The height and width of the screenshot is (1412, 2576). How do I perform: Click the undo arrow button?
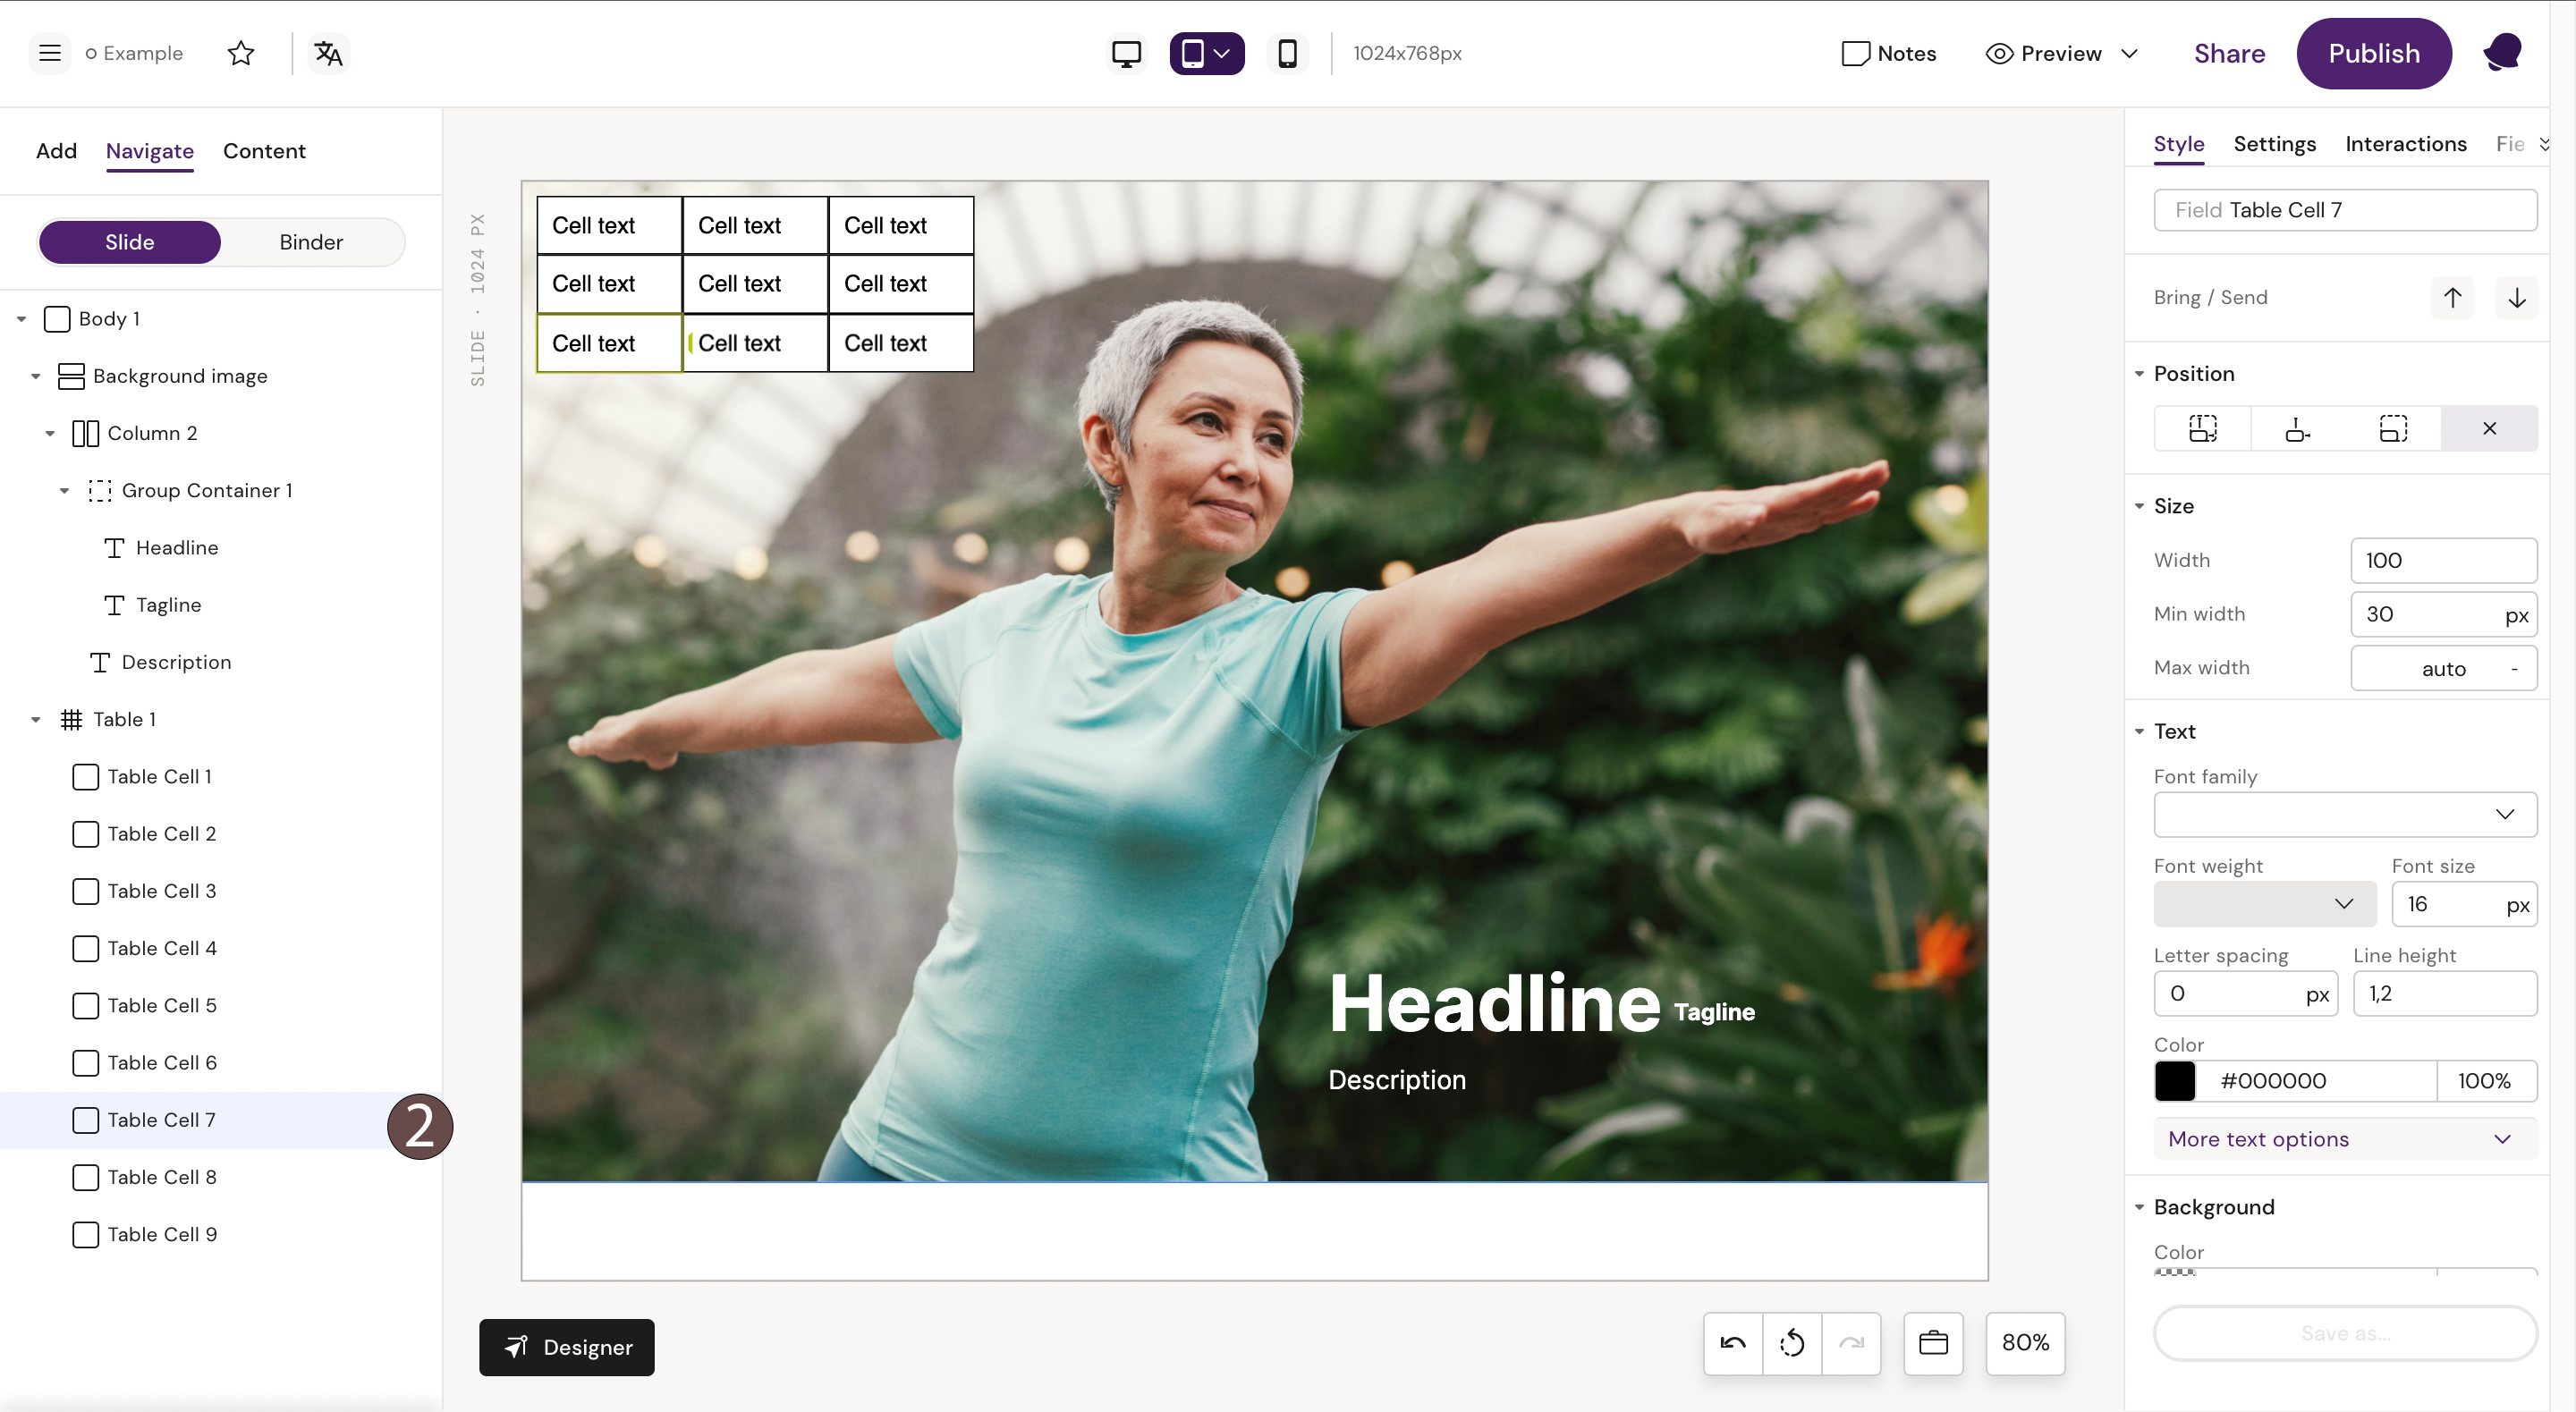click(x=1733, y=1343)
